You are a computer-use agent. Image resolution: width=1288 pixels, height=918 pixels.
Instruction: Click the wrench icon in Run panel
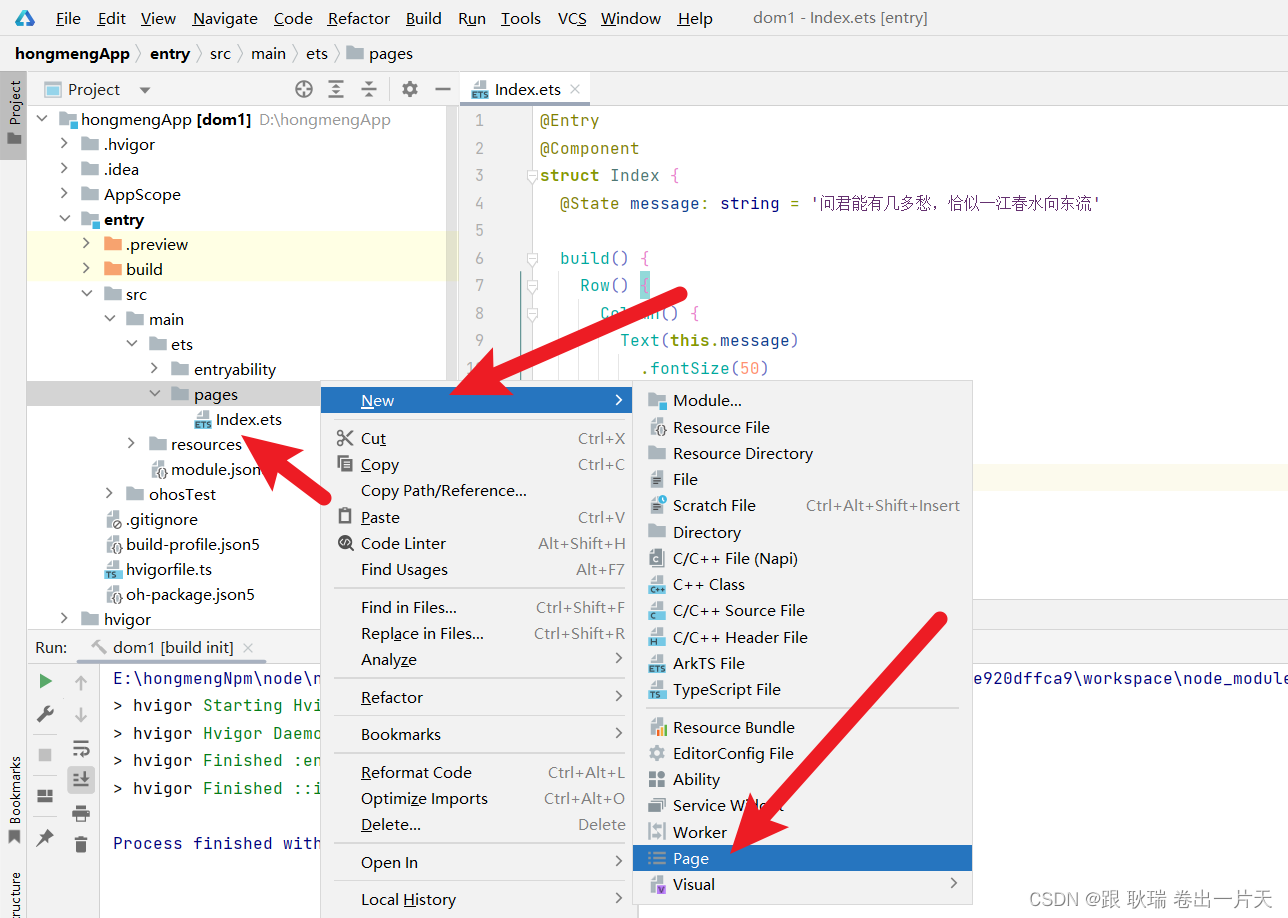45,714
